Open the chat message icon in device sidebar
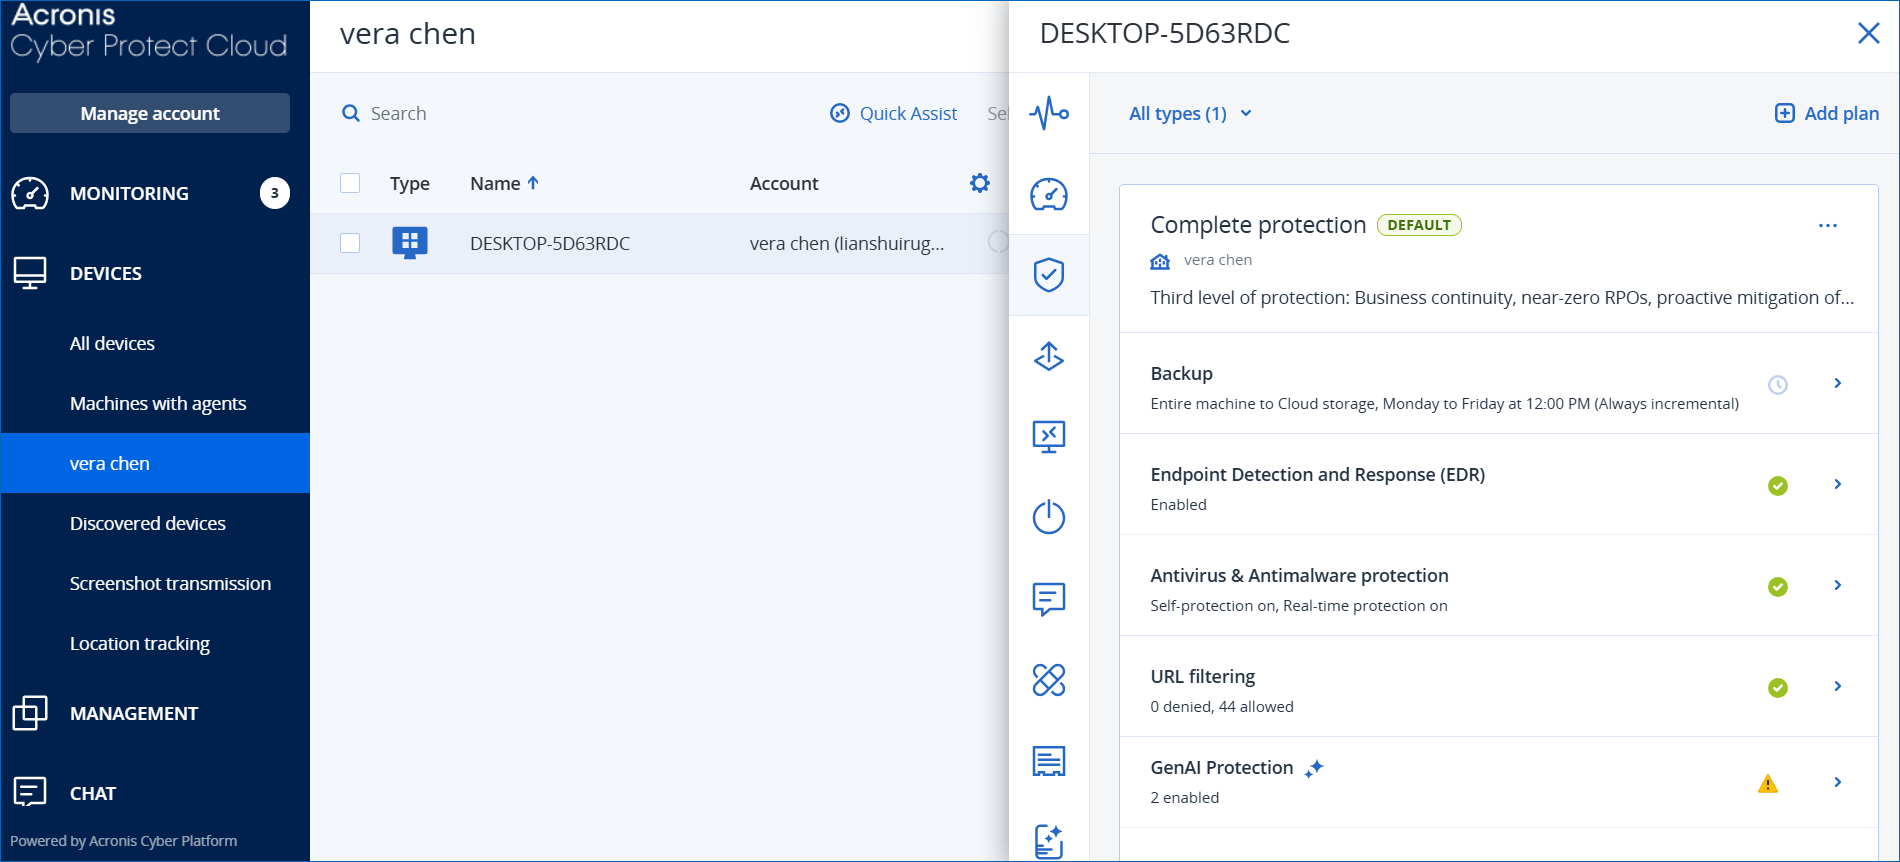The width and height of the screenshot is (1900, 862). (1049, 599)
